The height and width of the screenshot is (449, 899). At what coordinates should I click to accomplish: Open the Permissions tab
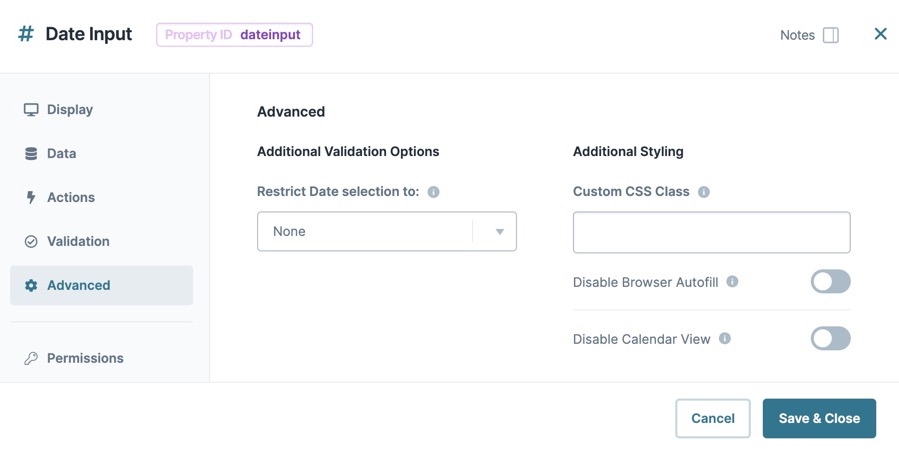coord(101,358)
